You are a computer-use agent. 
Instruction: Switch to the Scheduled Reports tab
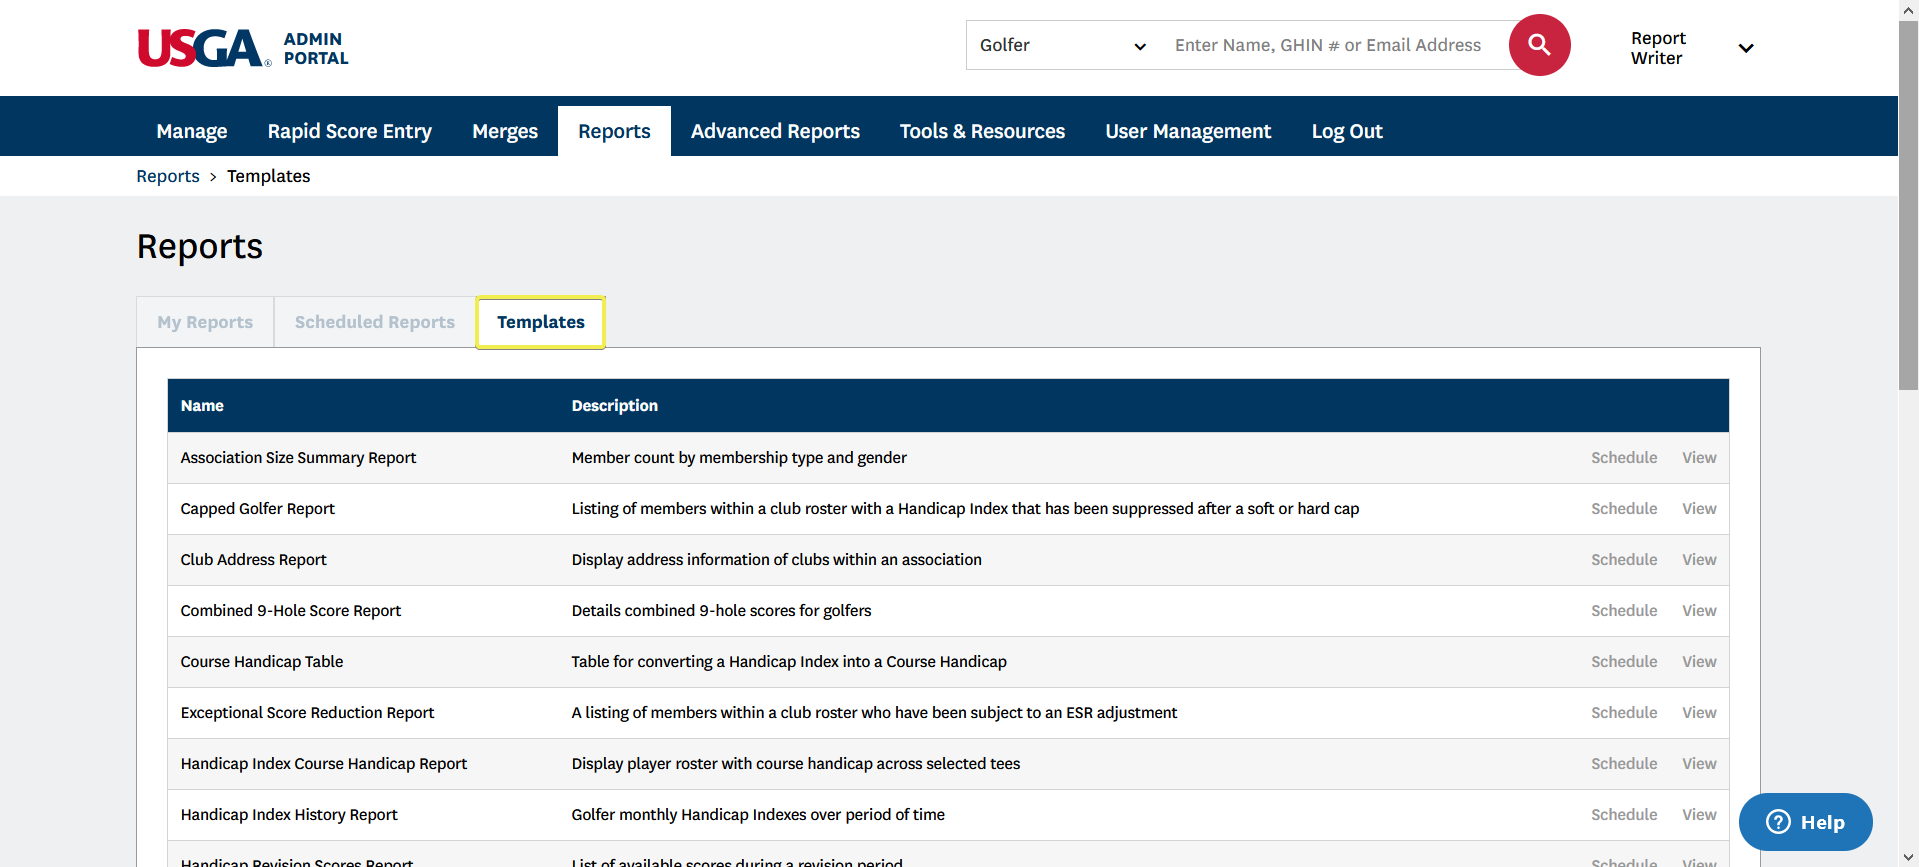pyautogui.click(x=374, y=322)
